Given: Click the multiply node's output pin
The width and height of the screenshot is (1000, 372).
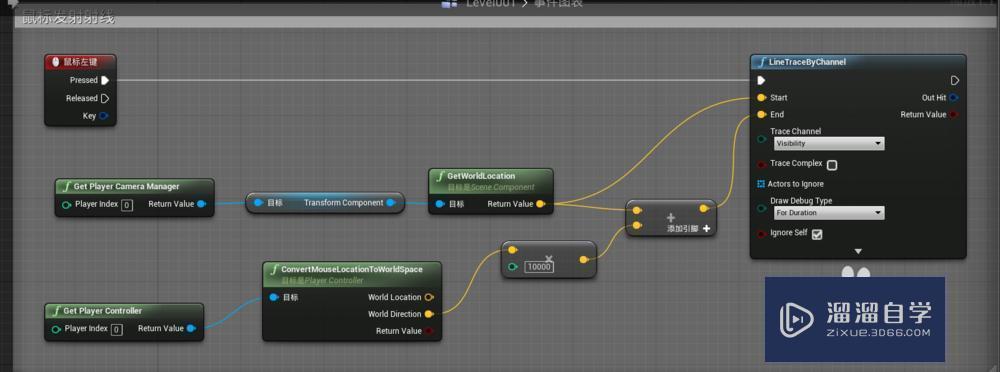Looking at the screenshot, I should tap(584, 260).
